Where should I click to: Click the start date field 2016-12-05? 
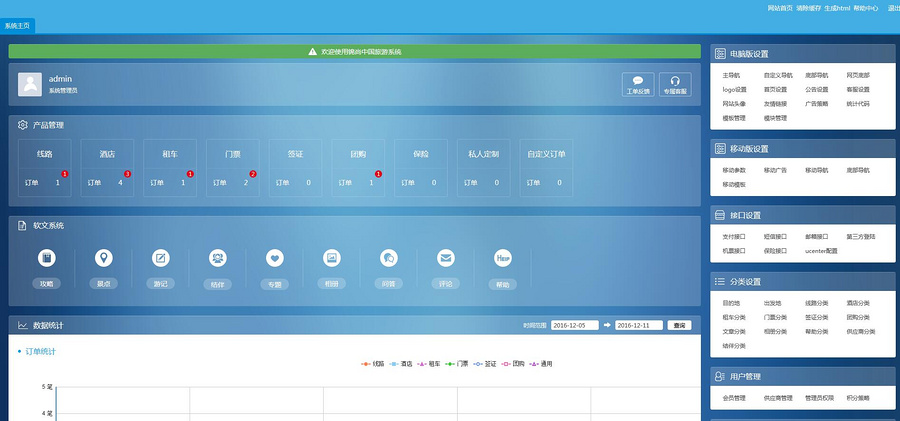click(575, 325)
